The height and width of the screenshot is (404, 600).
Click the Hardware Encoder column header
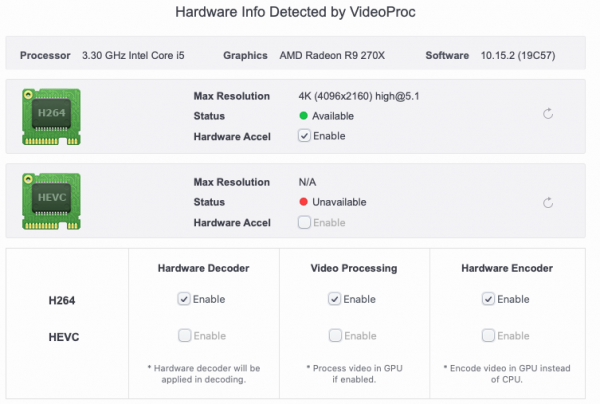point(507,268)
